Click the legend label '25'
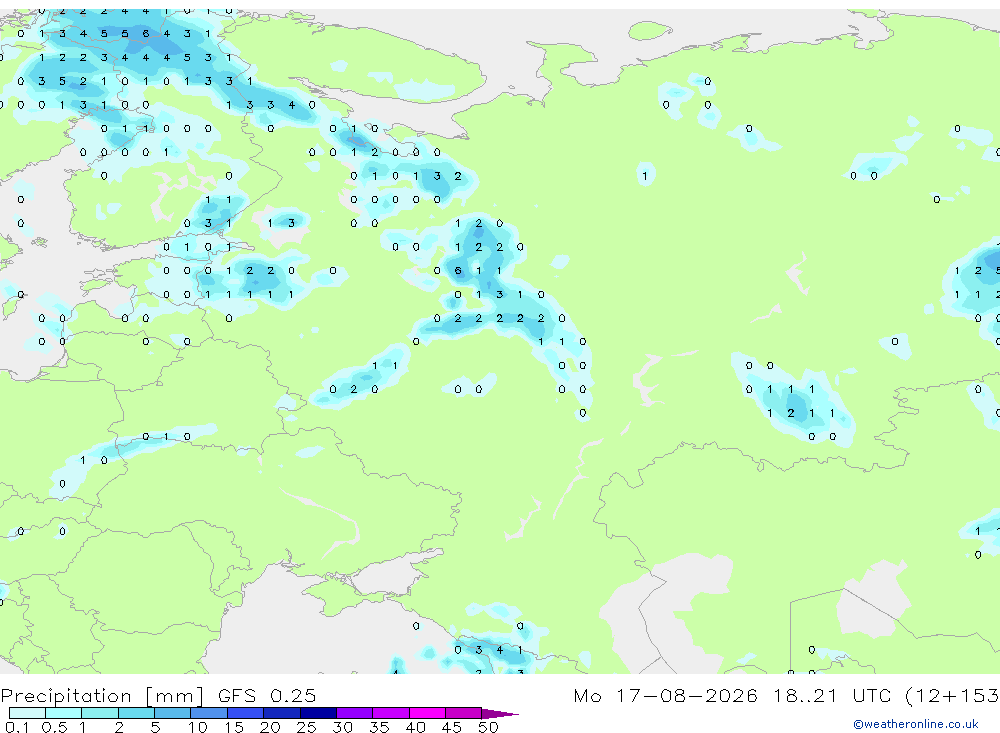Viewport: 1000px width, 733px height. (306, 727)
